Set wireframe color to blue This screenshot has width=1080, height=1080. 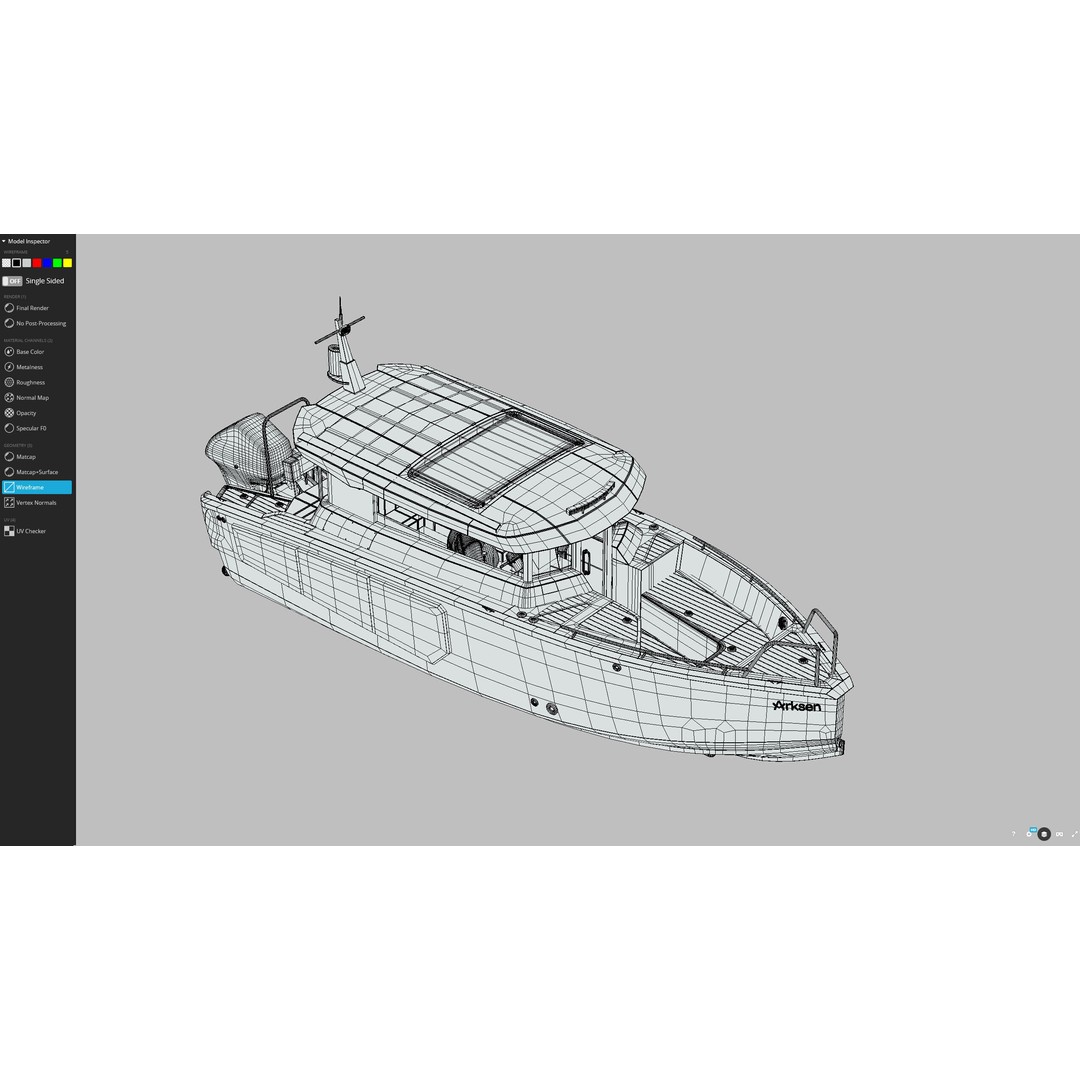[47, 263]
